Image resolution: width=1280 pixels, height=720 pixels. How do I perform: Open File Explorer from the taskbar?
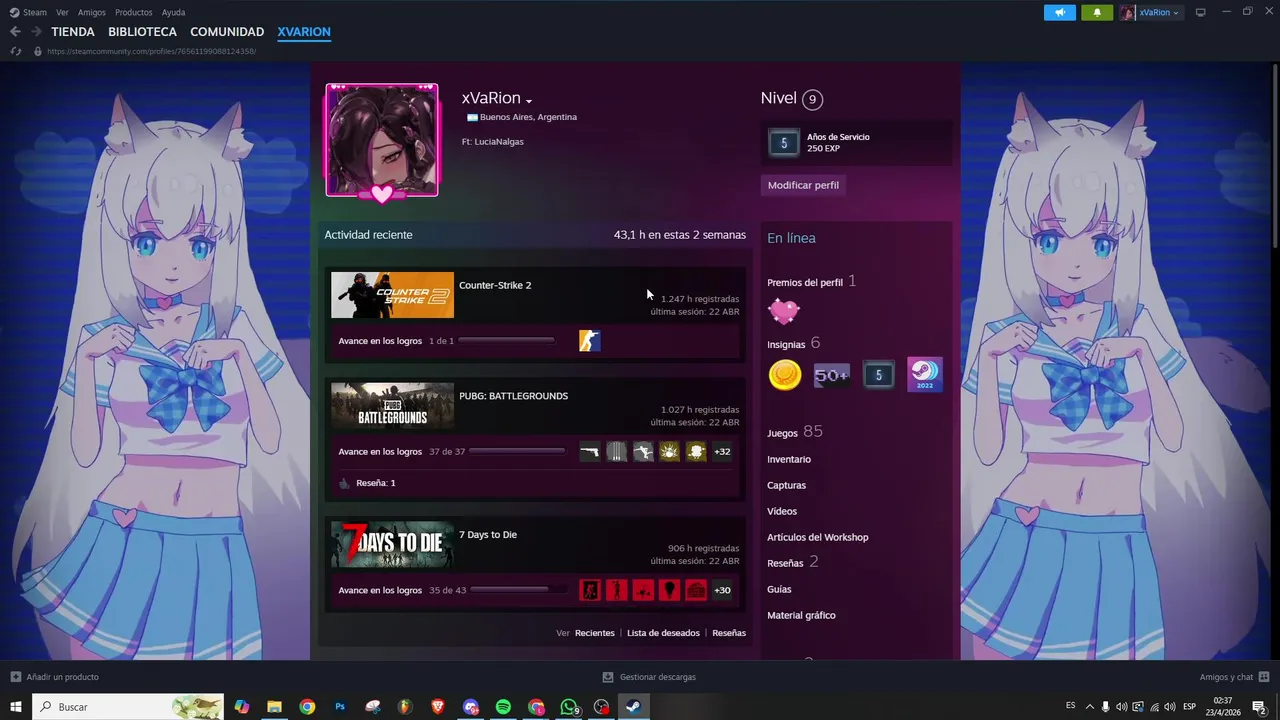click(x=274, y=707)
